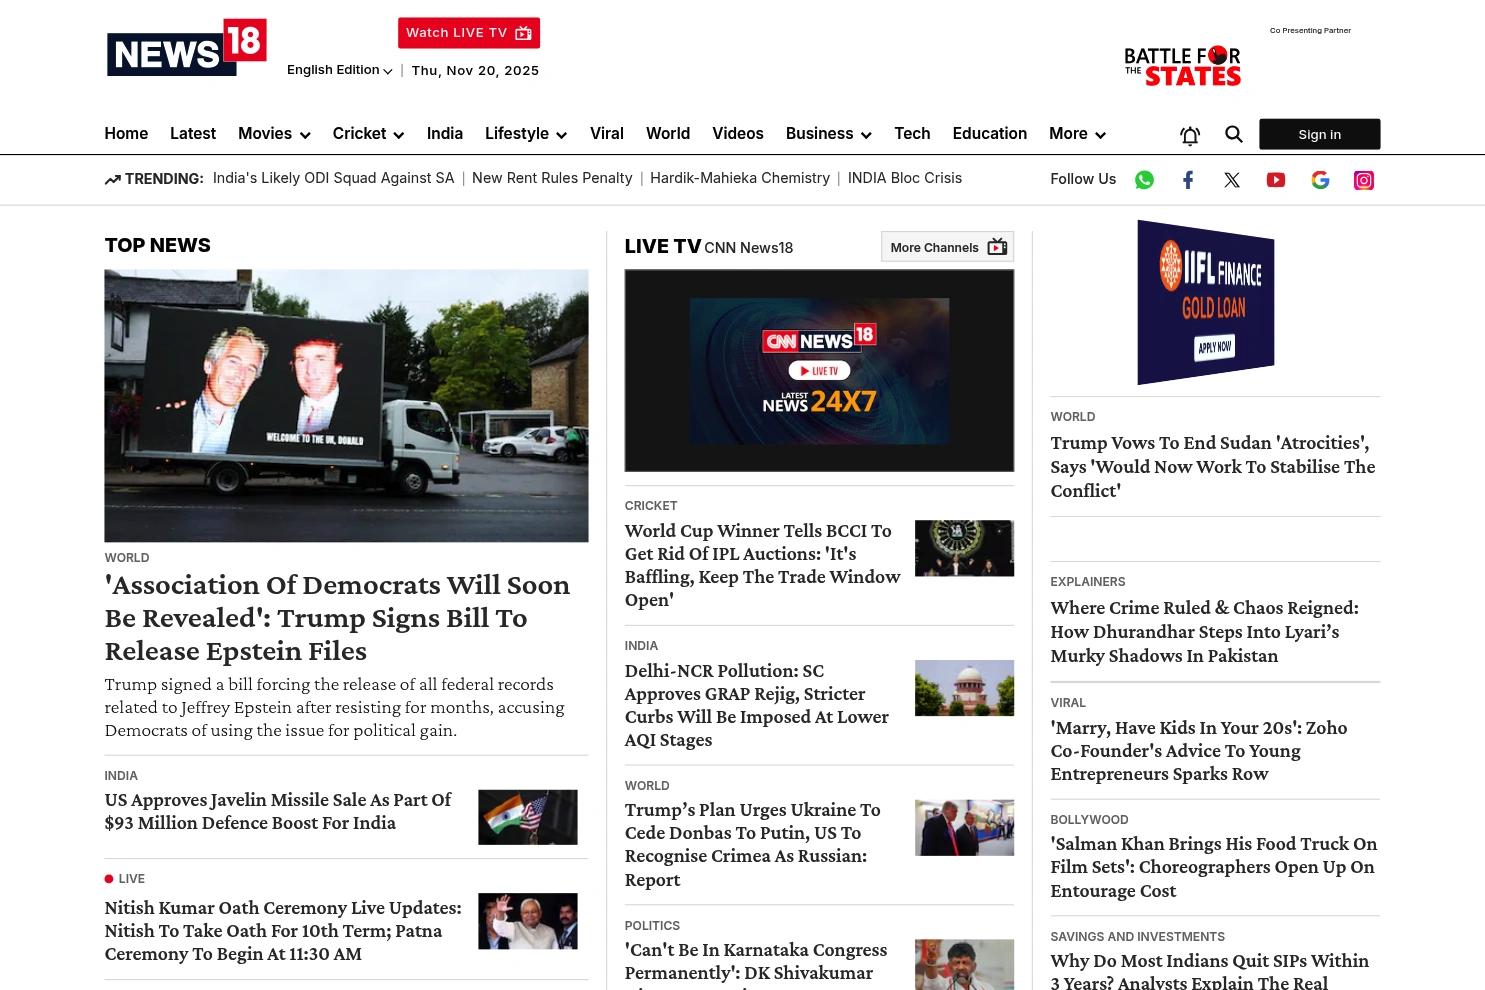The width and height of the screenshot is (1485, 990).
Task: Click the Nitish Kumar thumbnail
Action: point(528,921)
